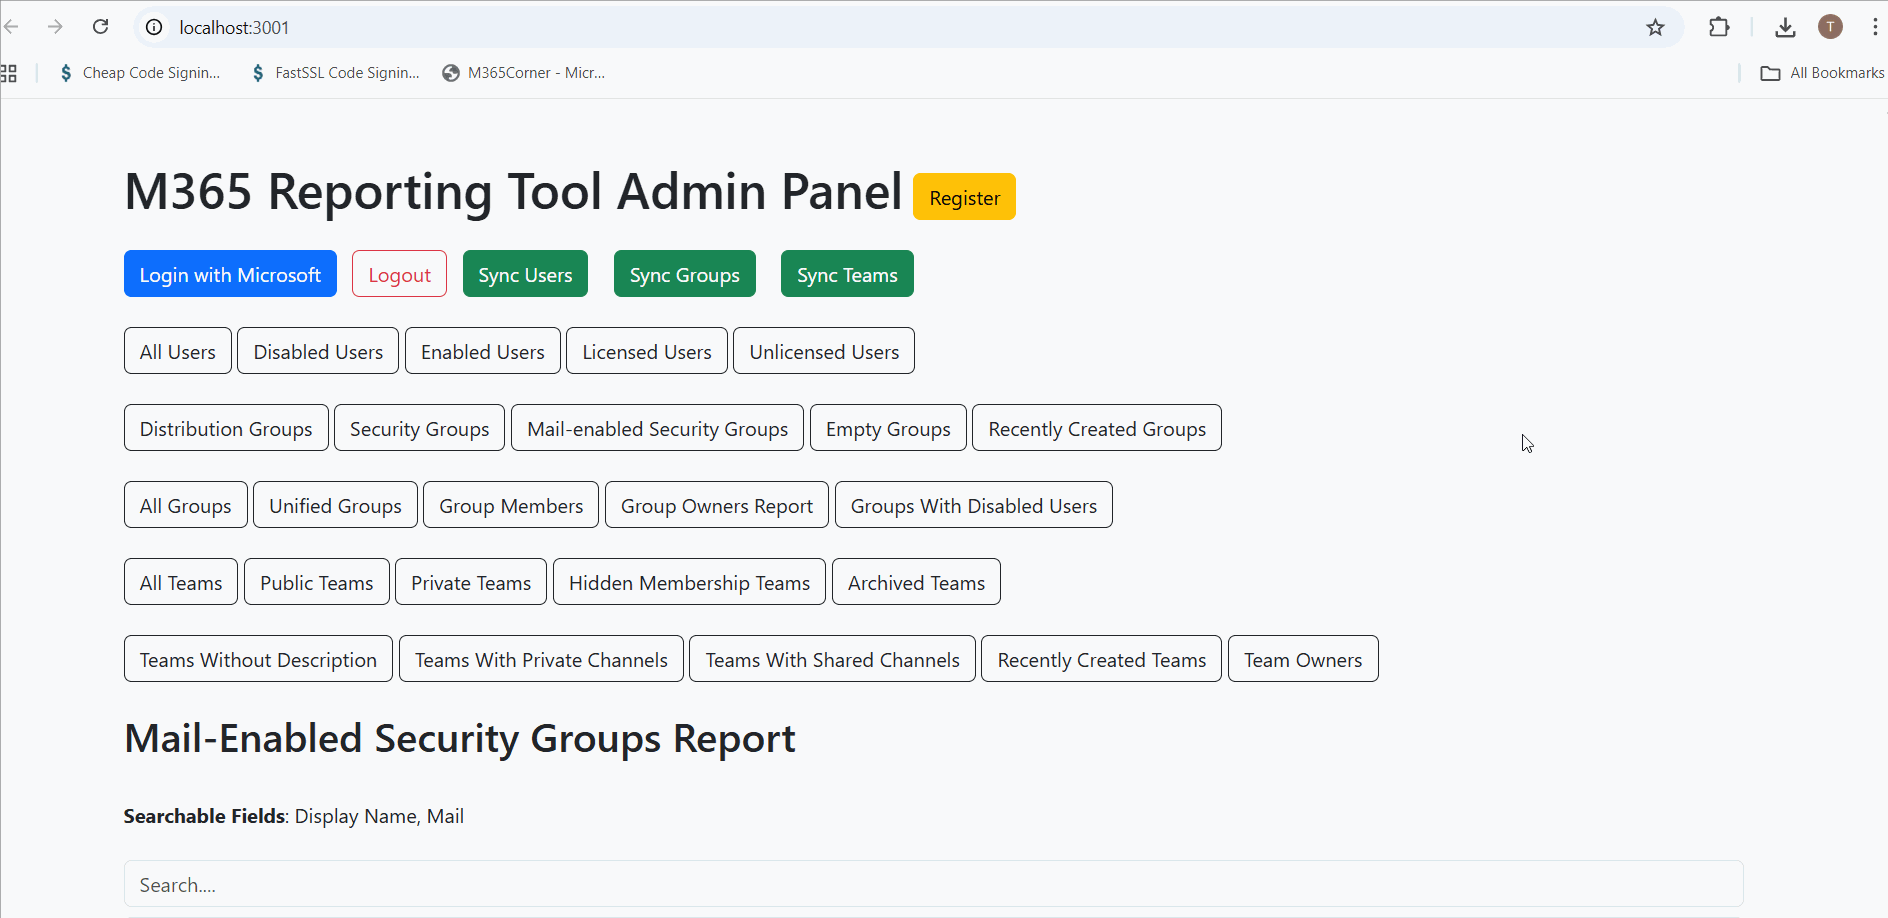Image resolution: width=1888 pixels, height=918 pixels.
Task: Open the browser three-dot menu
Action: tap(1874, 27)
